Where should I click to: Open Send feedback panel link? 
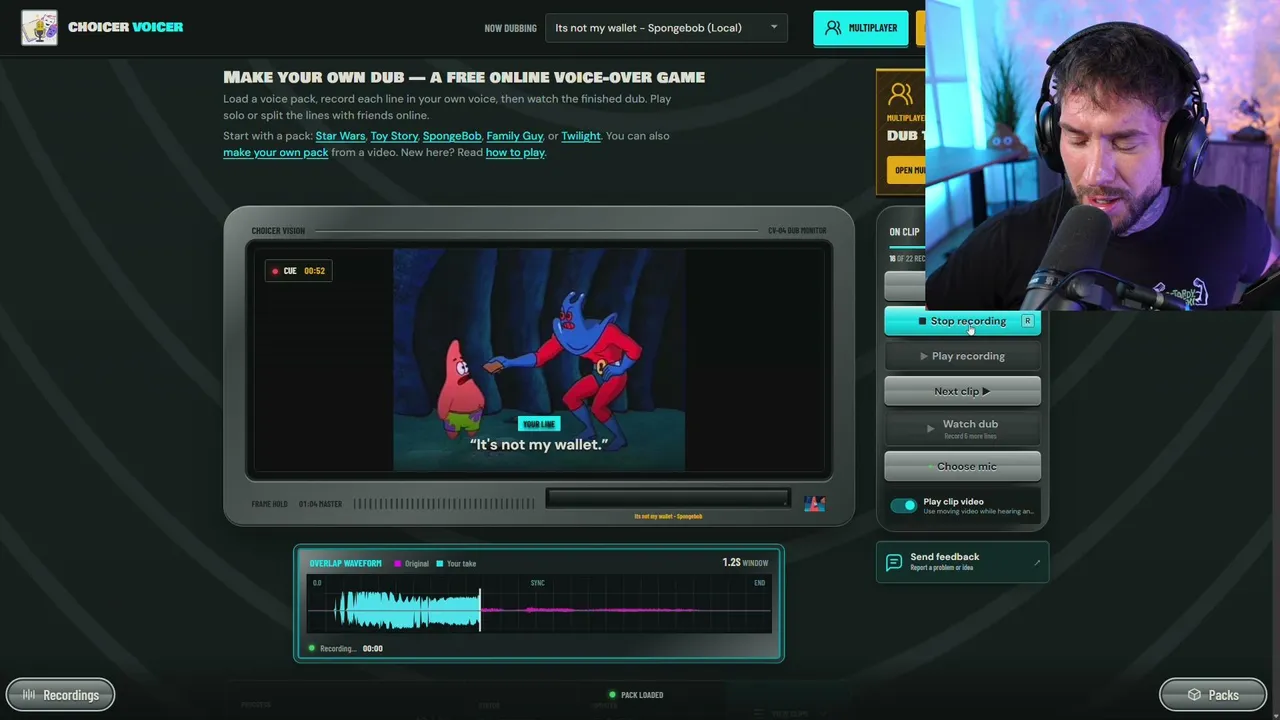962,562
